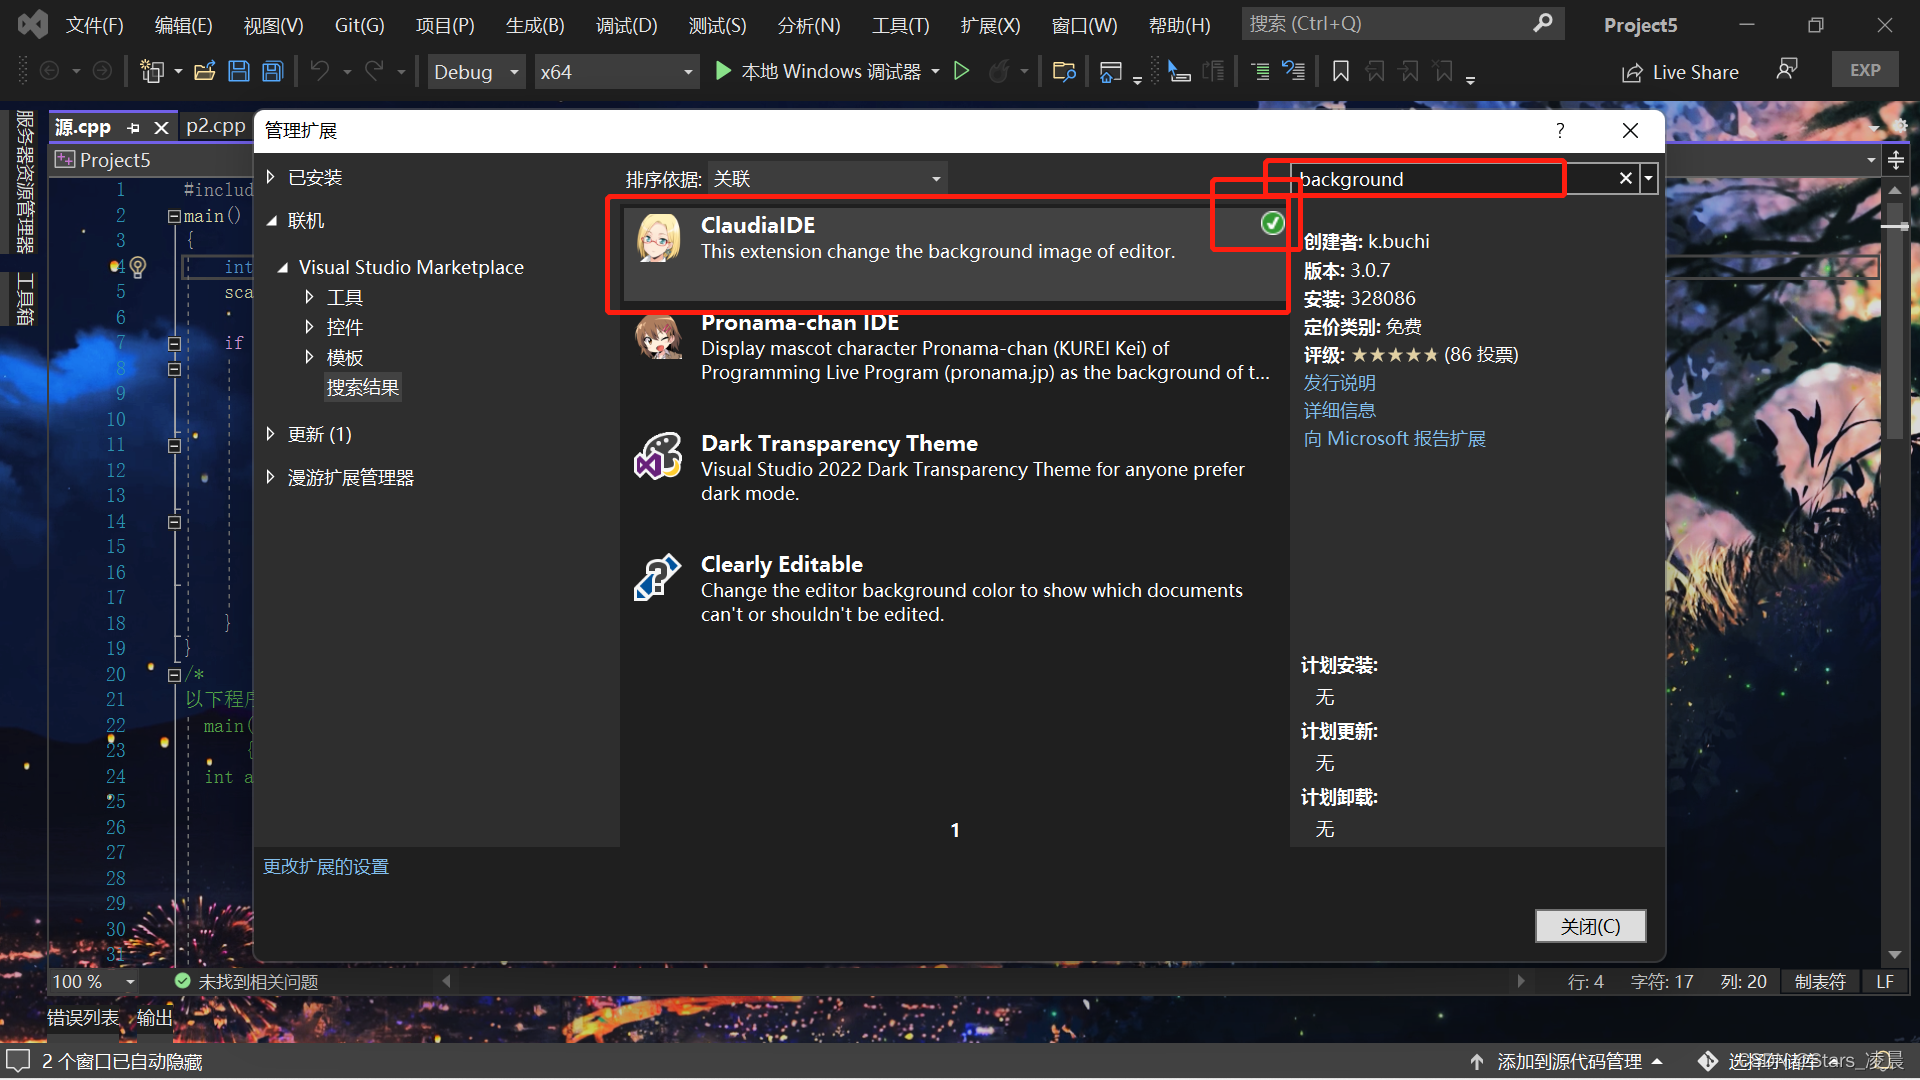This screenshot has height=1080, width=1920.
Task: Open the Debug configuration dropdown
Action: 477,72
